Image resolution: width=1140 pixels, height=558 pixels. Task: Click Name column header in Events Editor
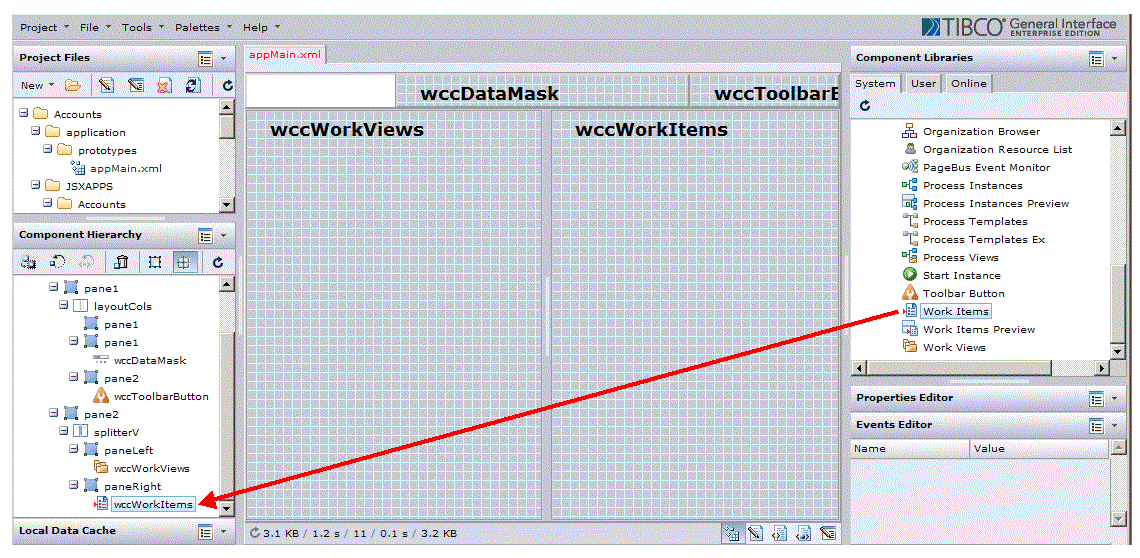(910, 449)
